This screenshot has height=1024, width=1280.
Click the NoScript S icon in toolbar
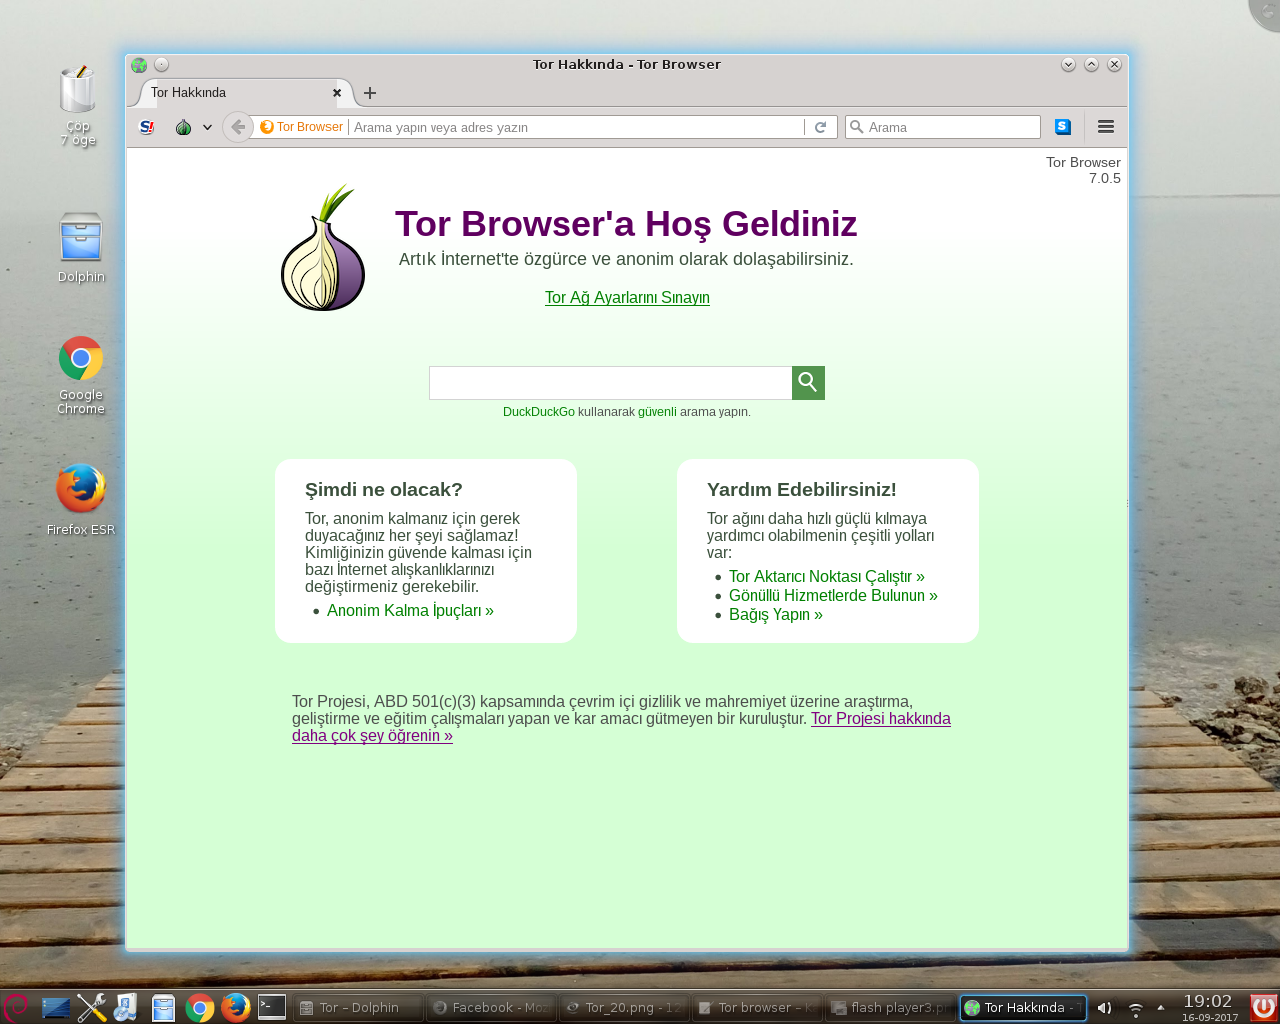point(146,127)
